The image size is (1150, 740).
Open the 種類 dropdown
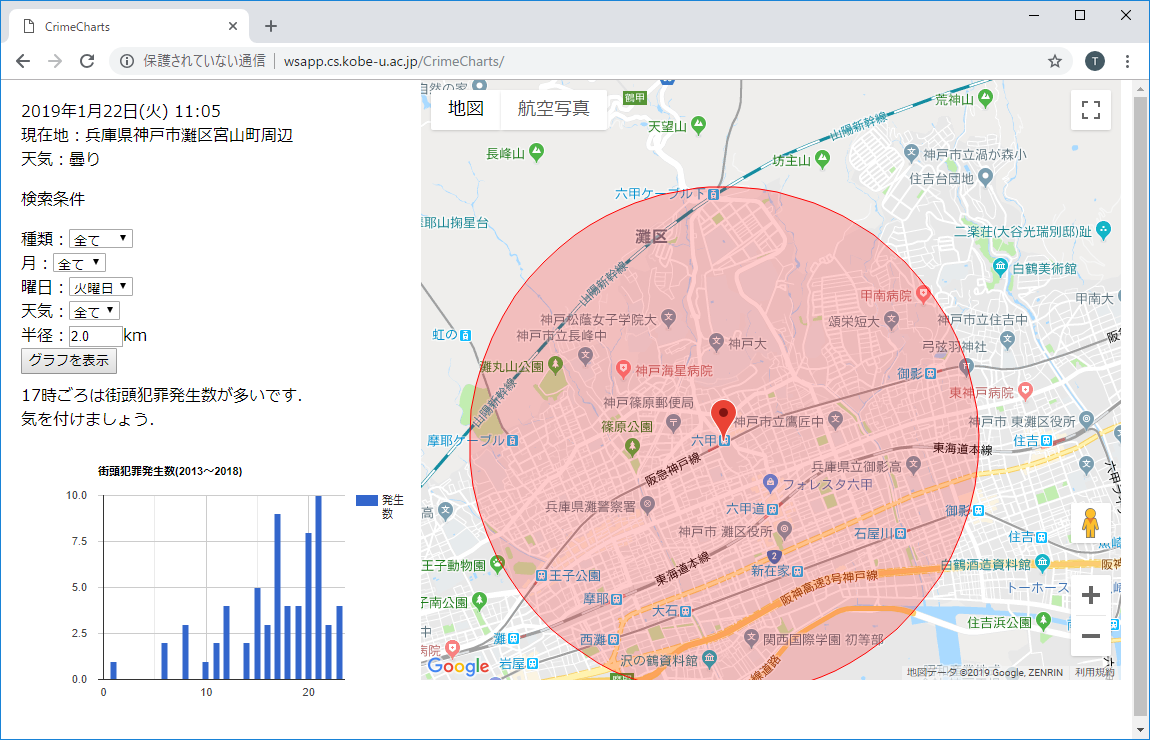pyautogui.click(x=101, y=239)
